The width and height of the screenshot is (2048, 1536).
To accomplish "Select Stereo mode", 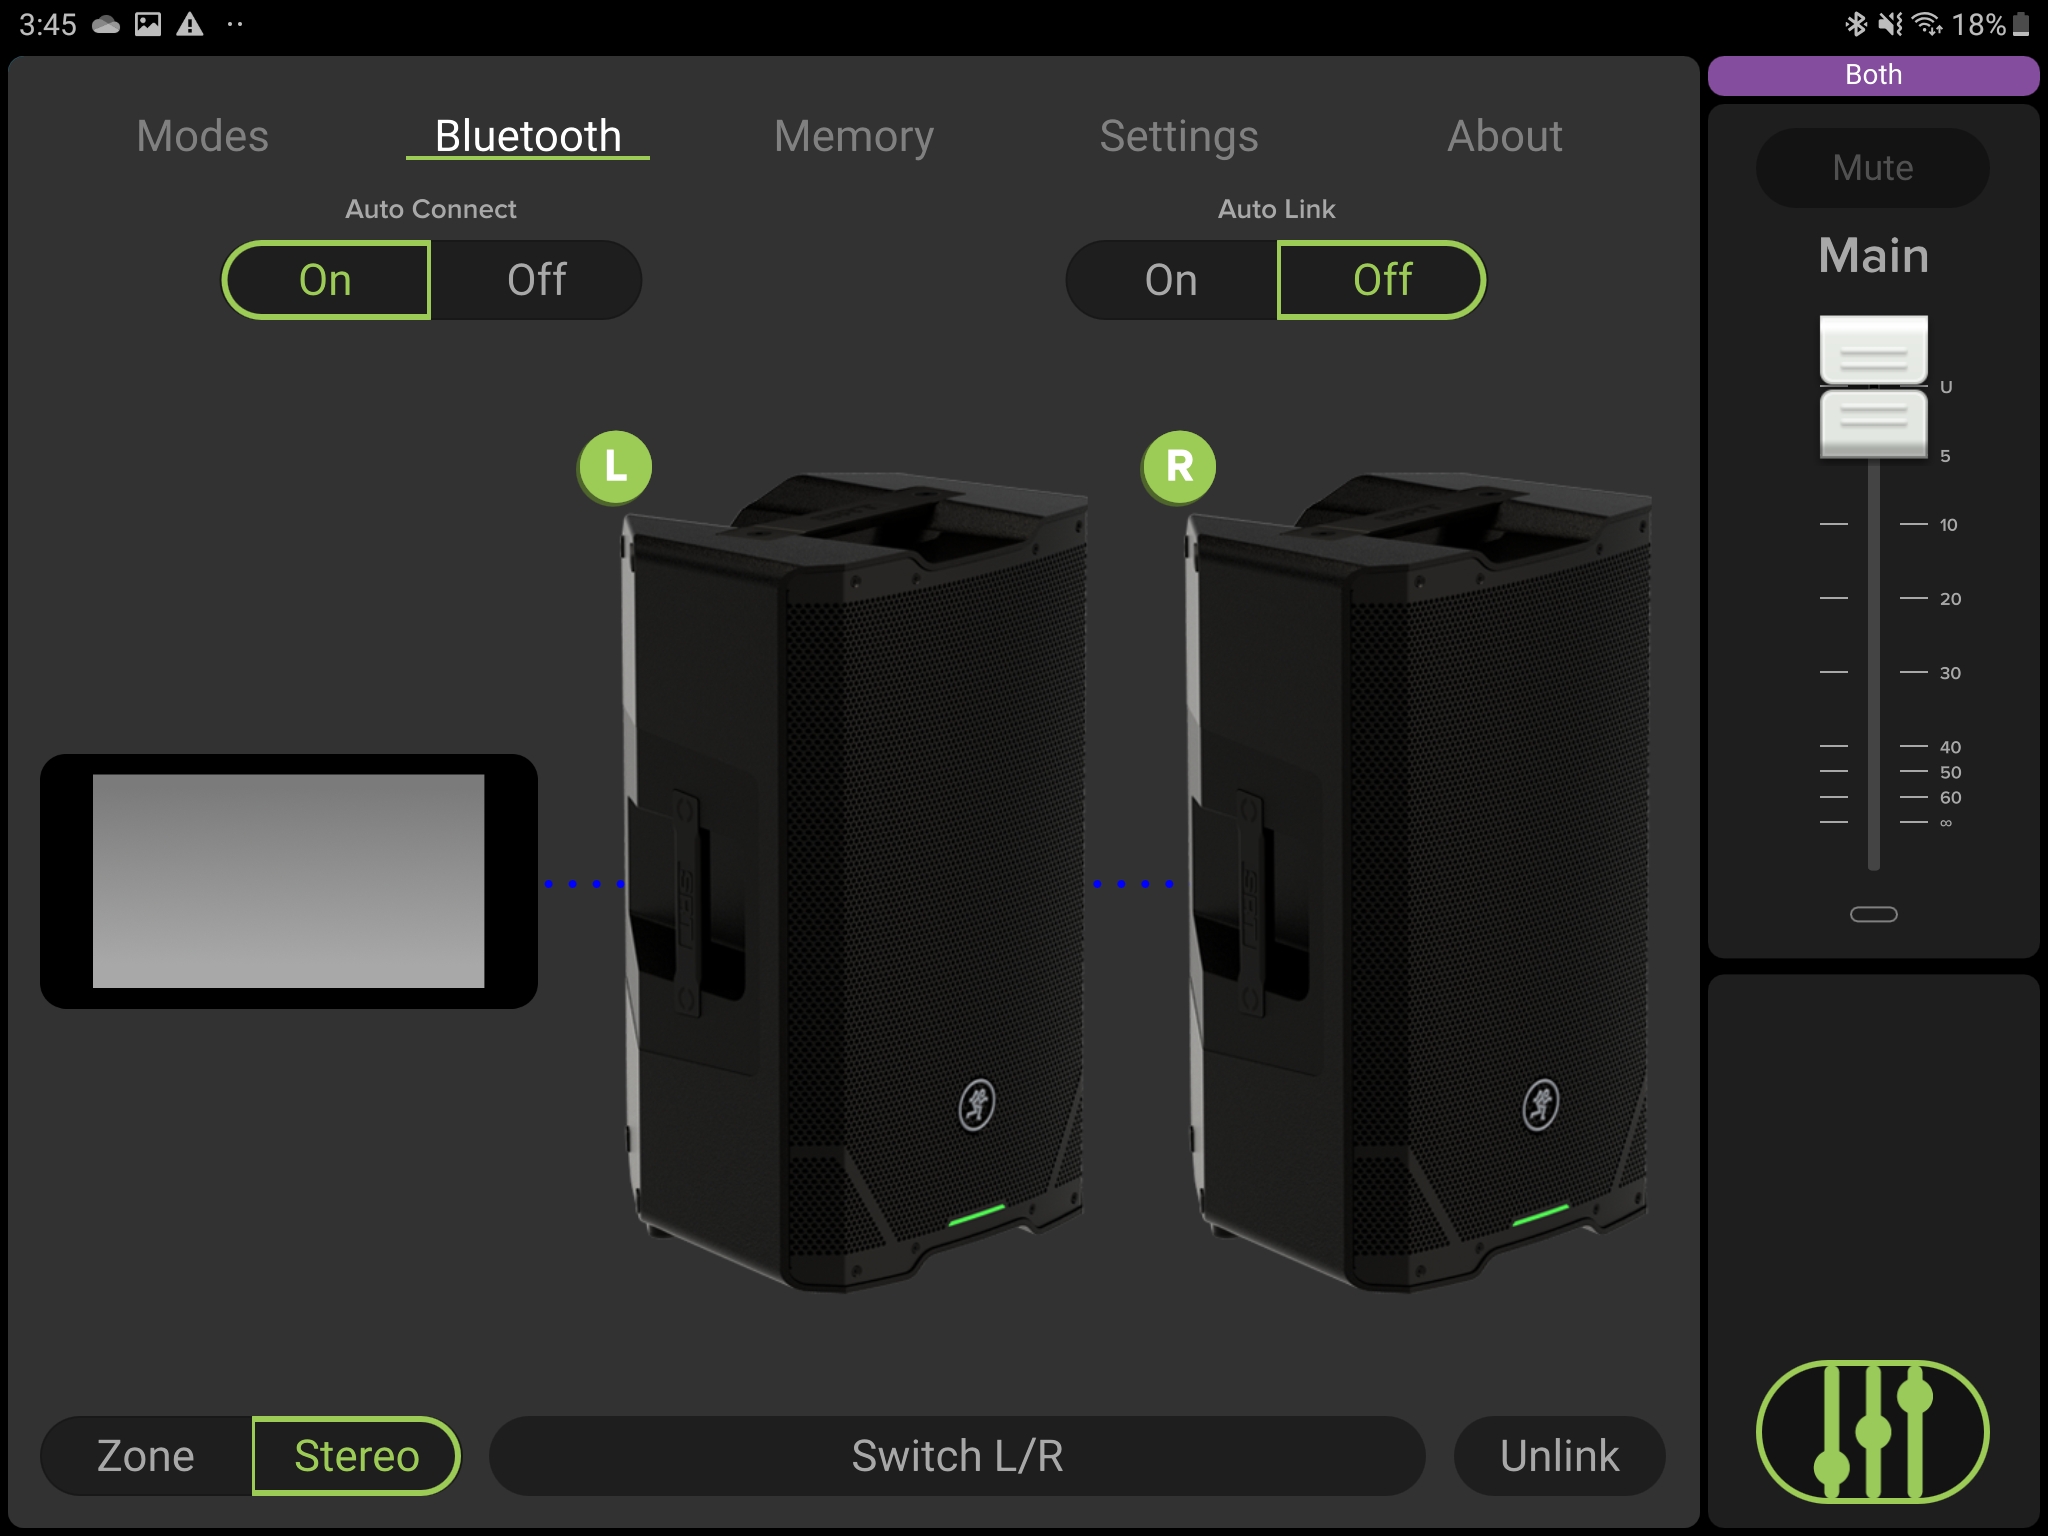I will (357, 1456).
